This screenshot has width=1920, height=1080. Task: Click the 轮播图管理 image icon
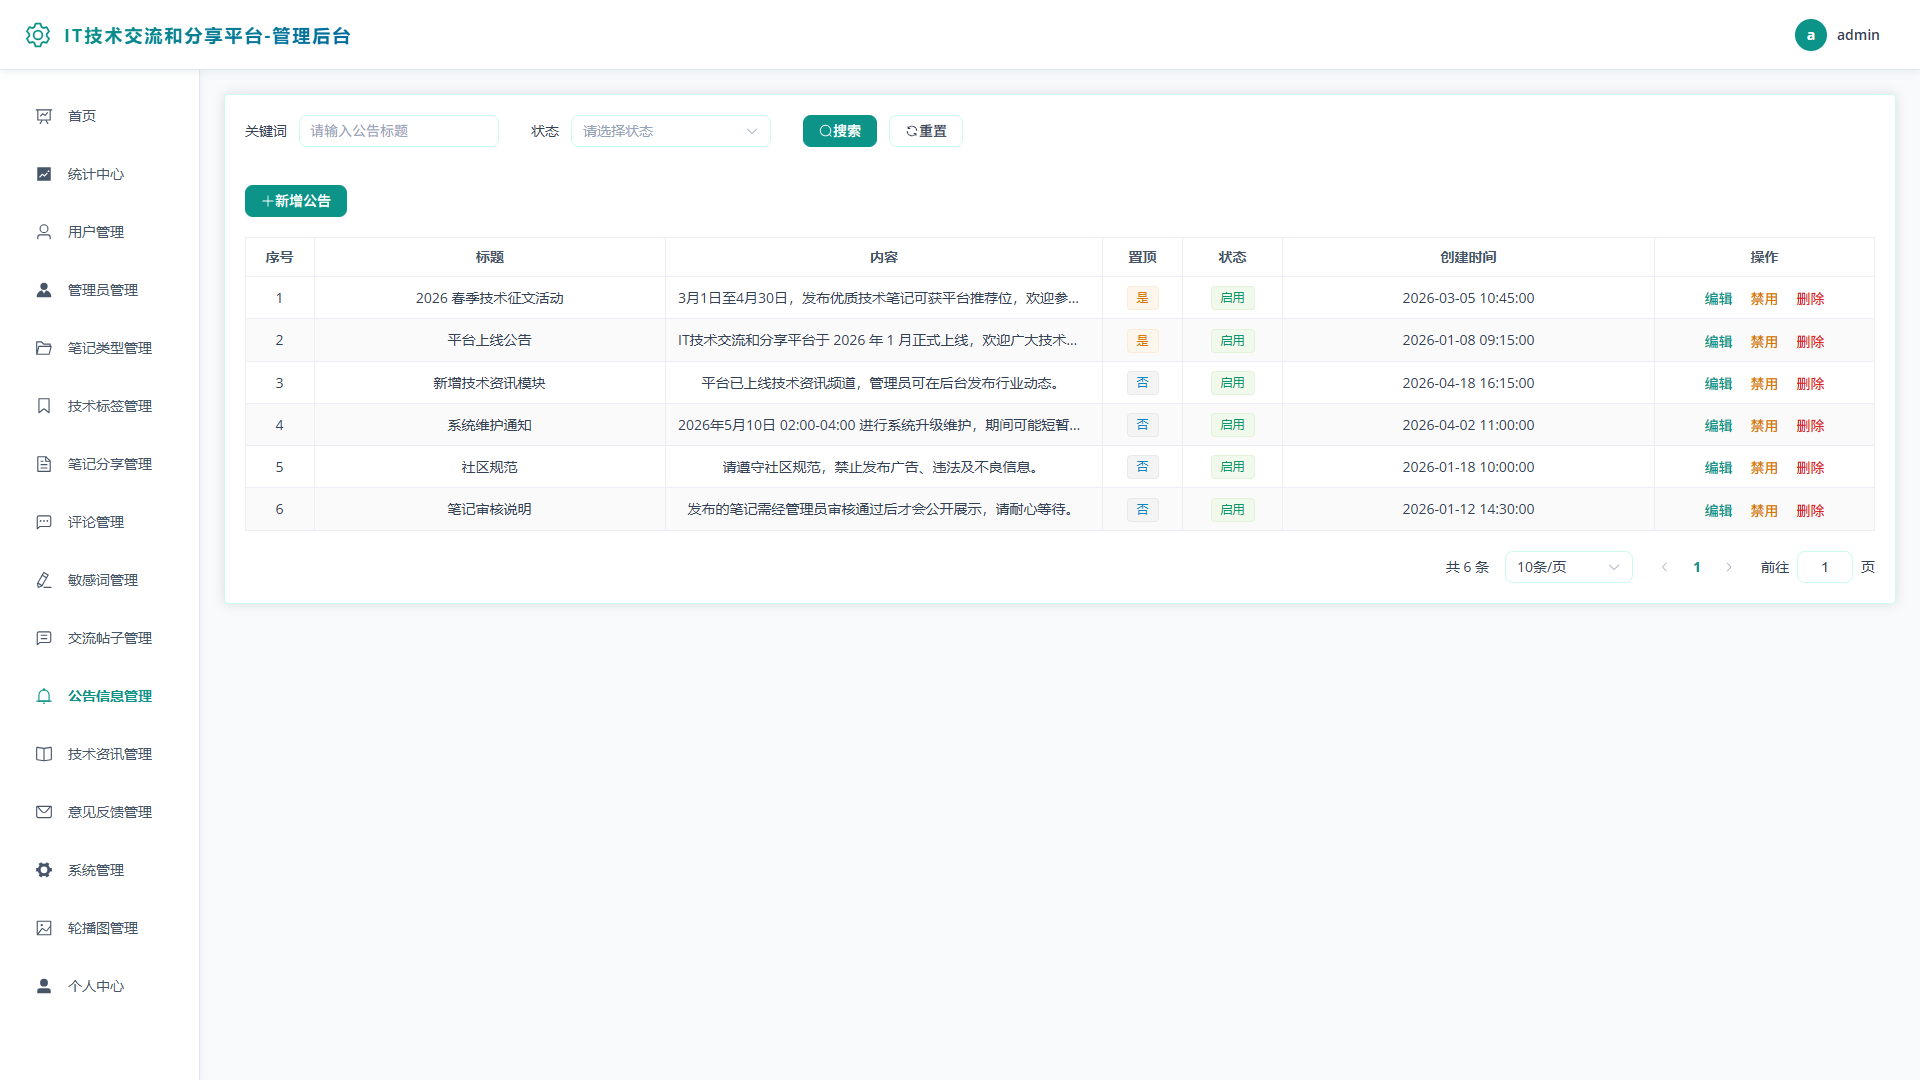tap(44, 928)
